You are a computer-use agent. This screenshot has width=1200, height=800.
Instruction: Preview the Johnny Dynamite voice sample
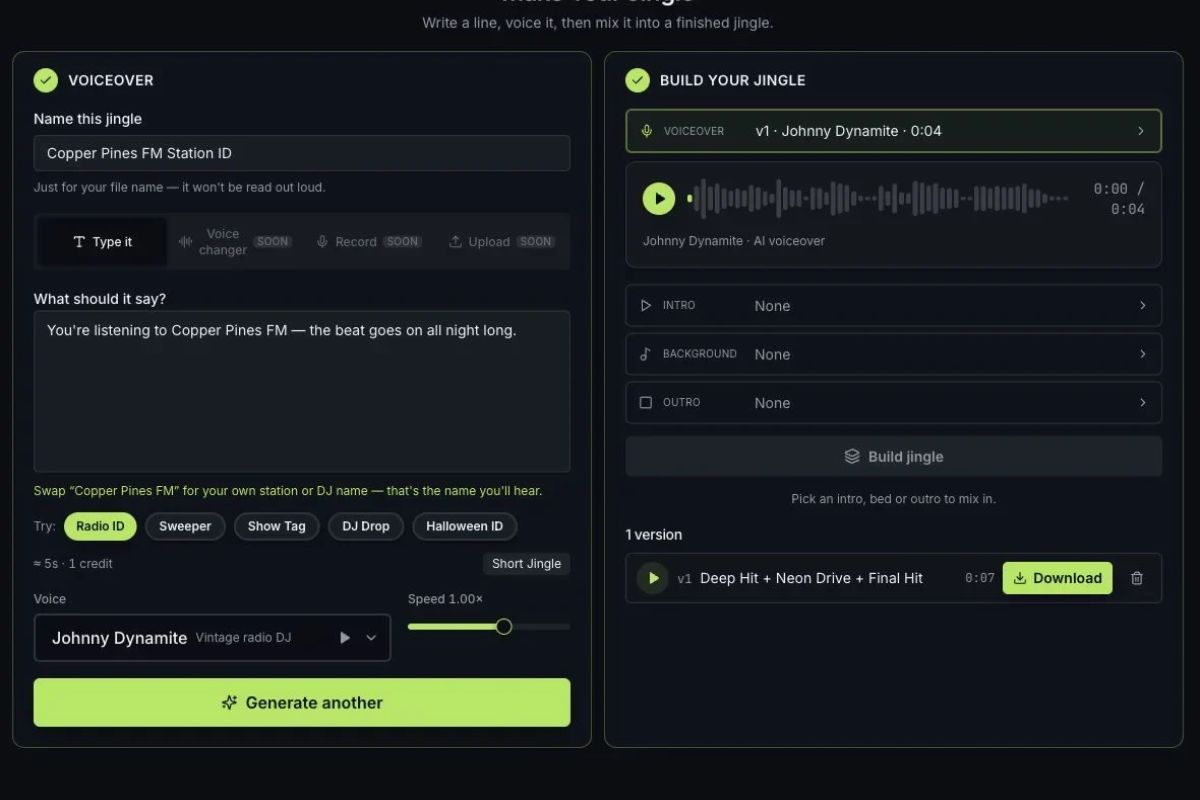tap(345, 638)
